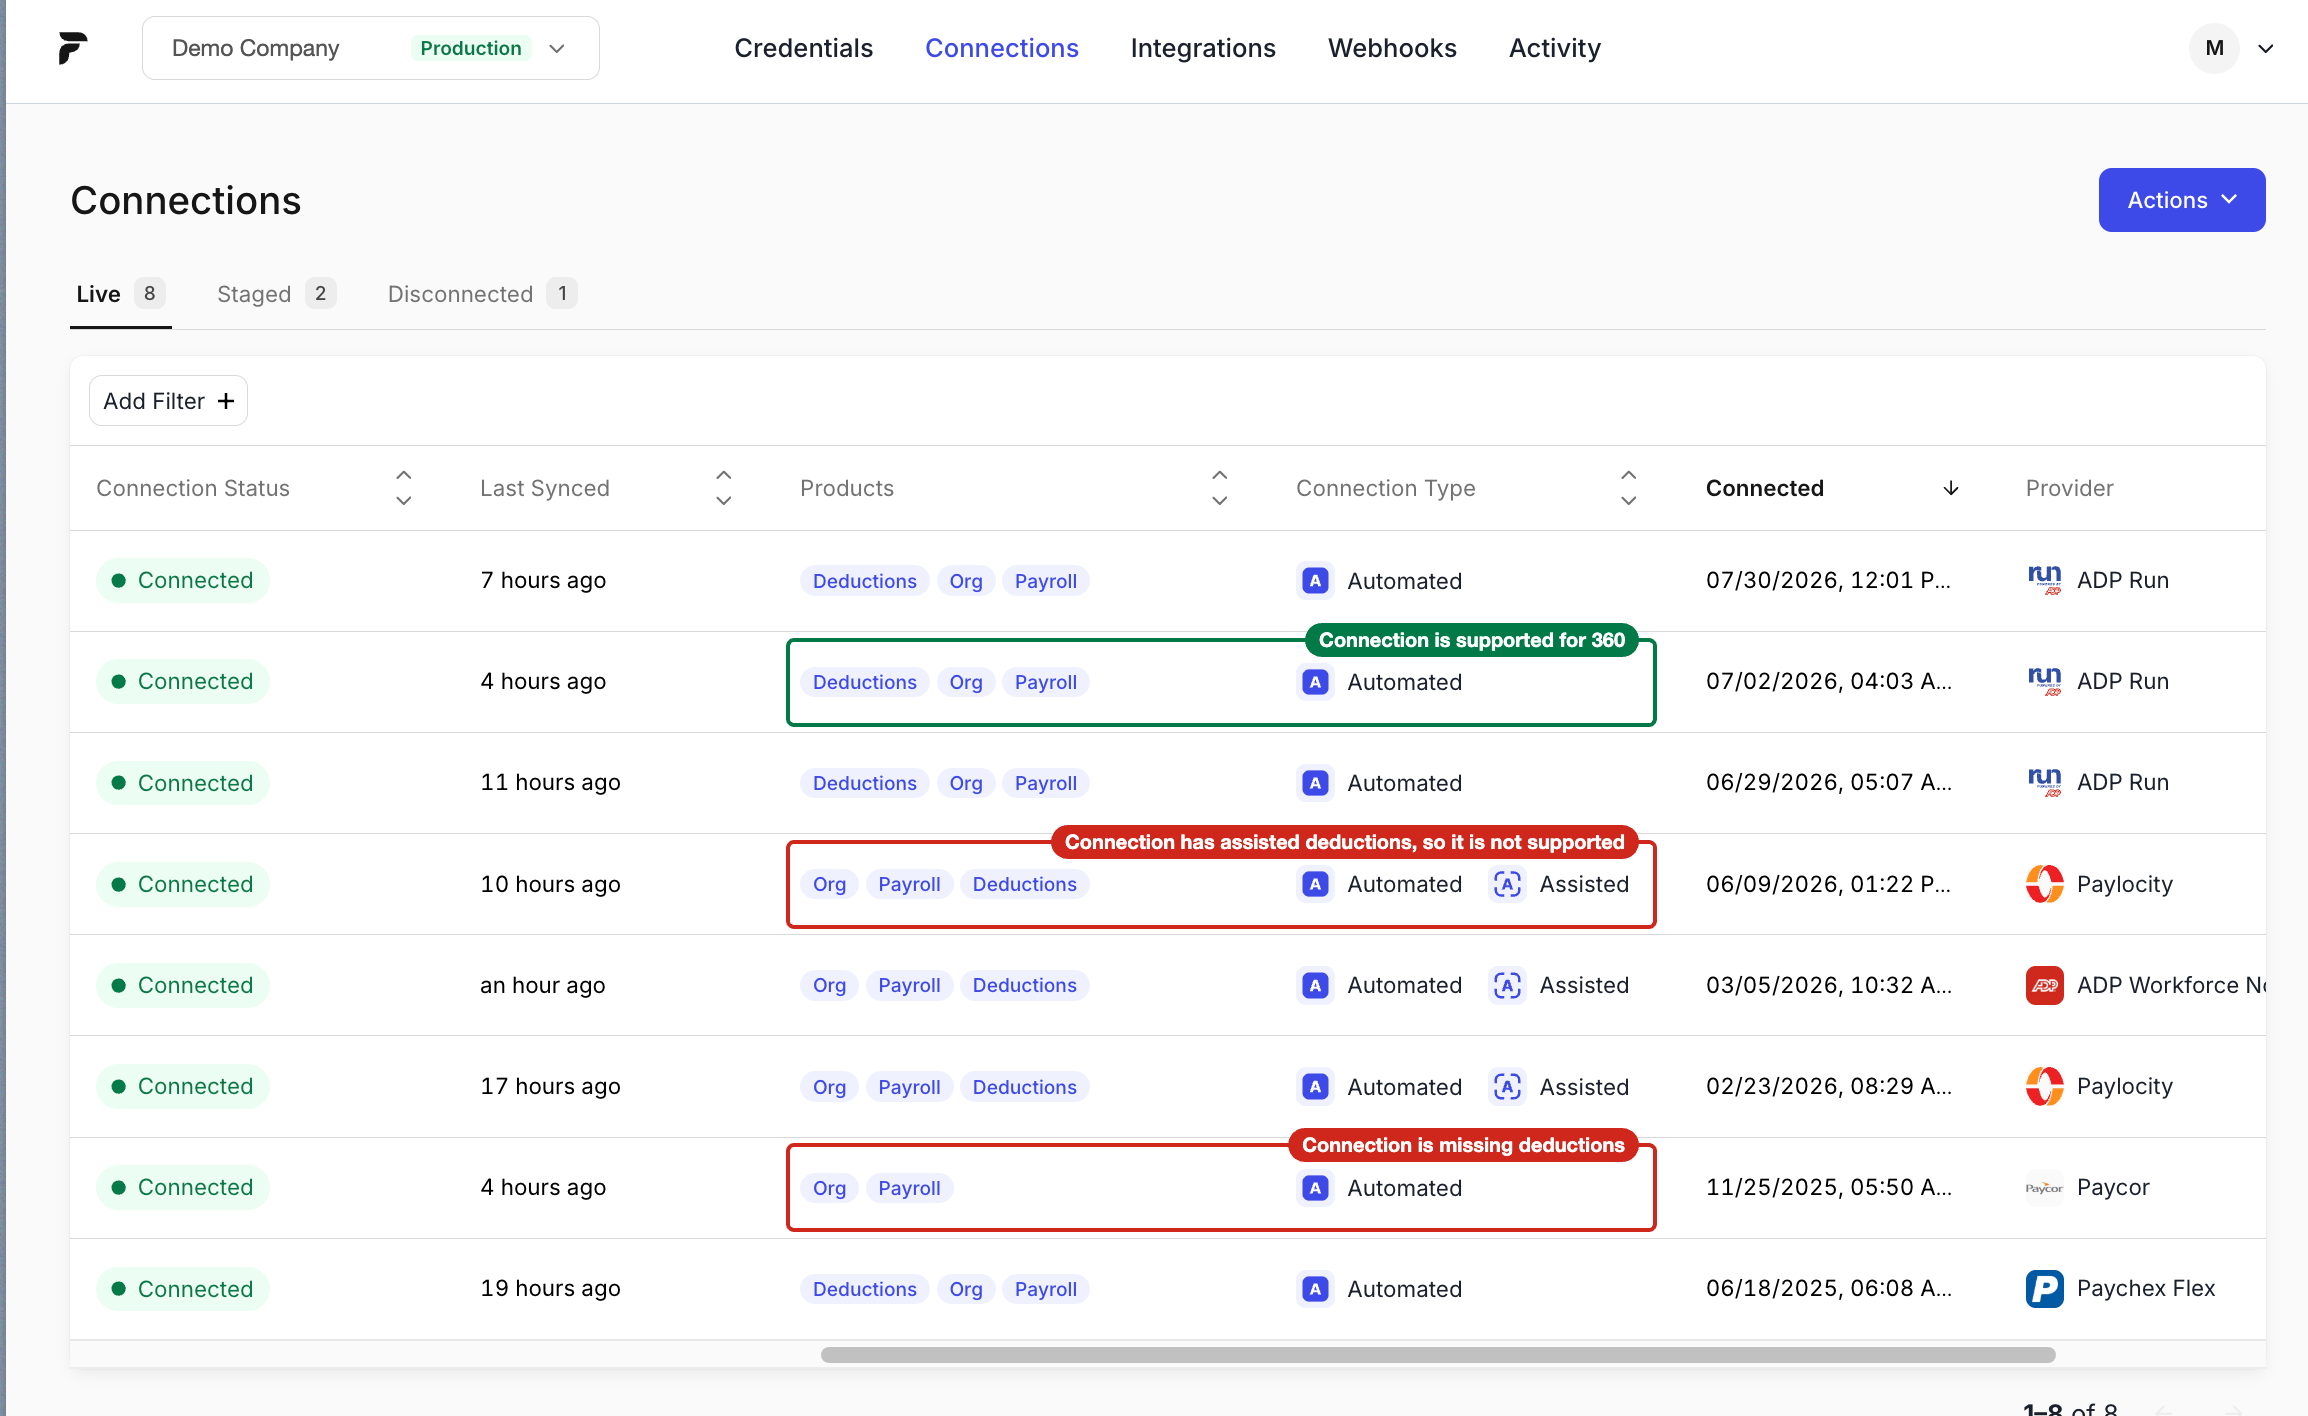Click the Paycor provider logo
The height and width of the screenshot is (1416, 2308).
coord(2045,1188)
